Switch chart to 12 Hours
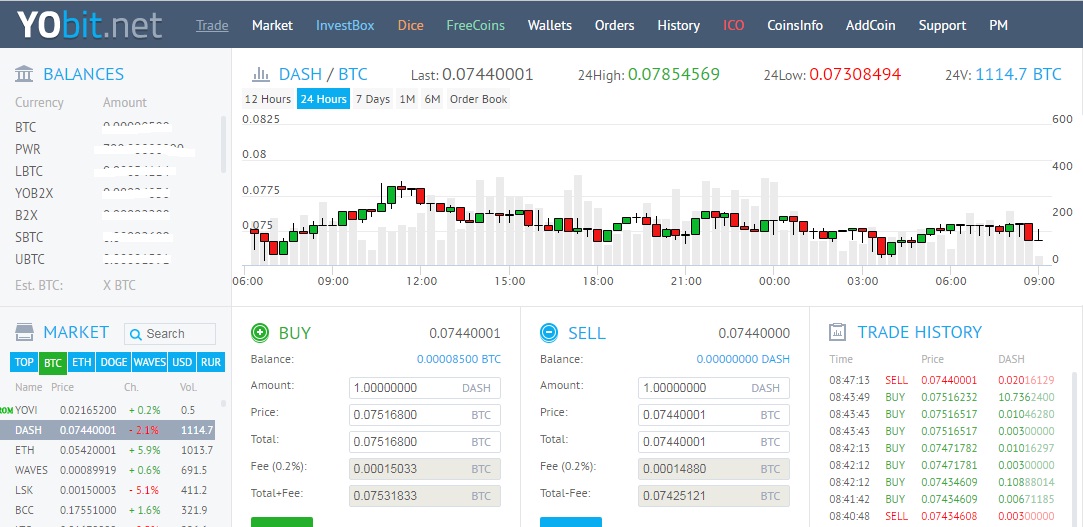This screenshot has width=1083, height=527. (268, 99)
